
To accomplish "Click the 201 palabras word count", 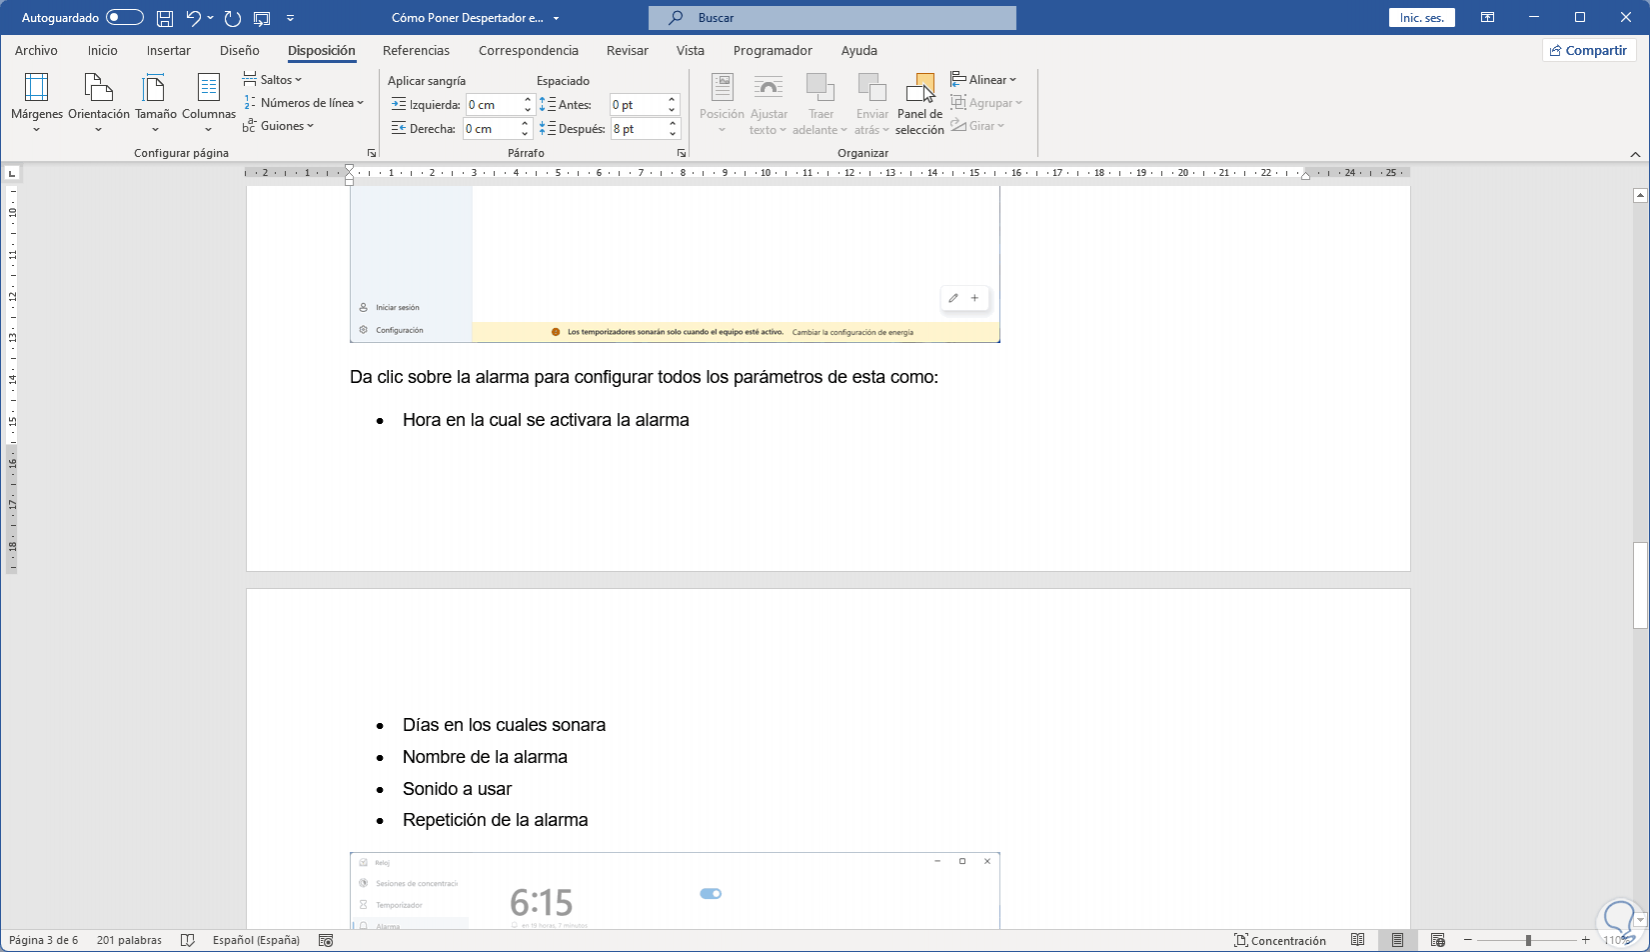I will (x=129, y=940).
